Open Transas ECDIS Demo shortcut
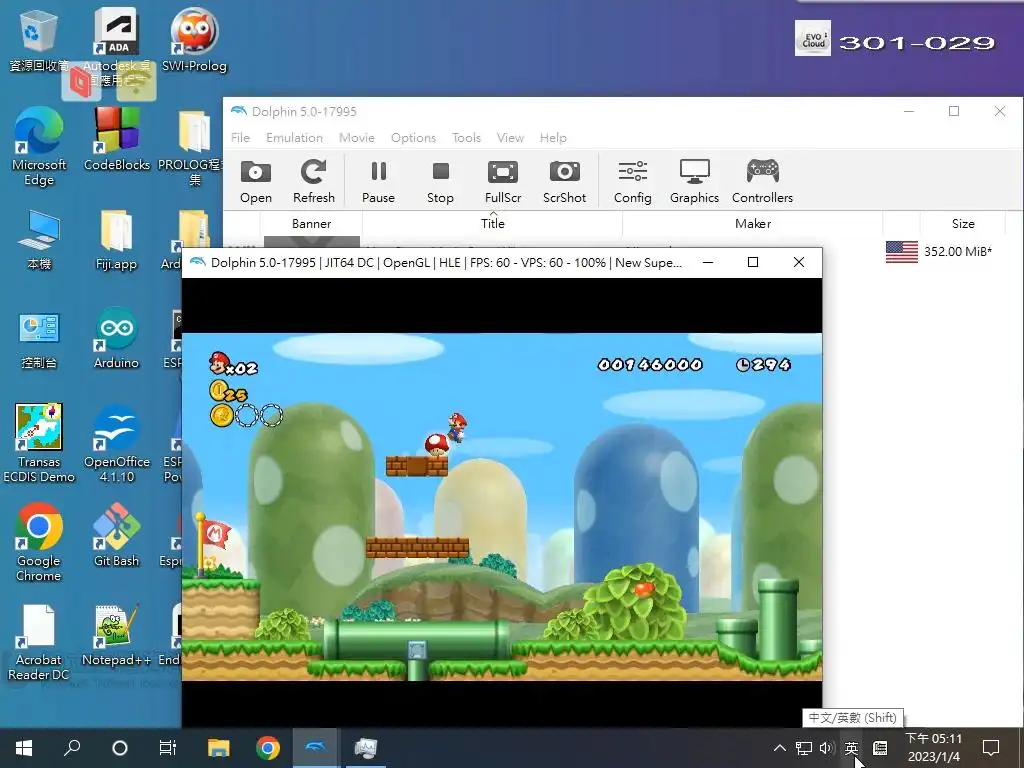This screenshot has height=768, width=1024. click(39, 443)
